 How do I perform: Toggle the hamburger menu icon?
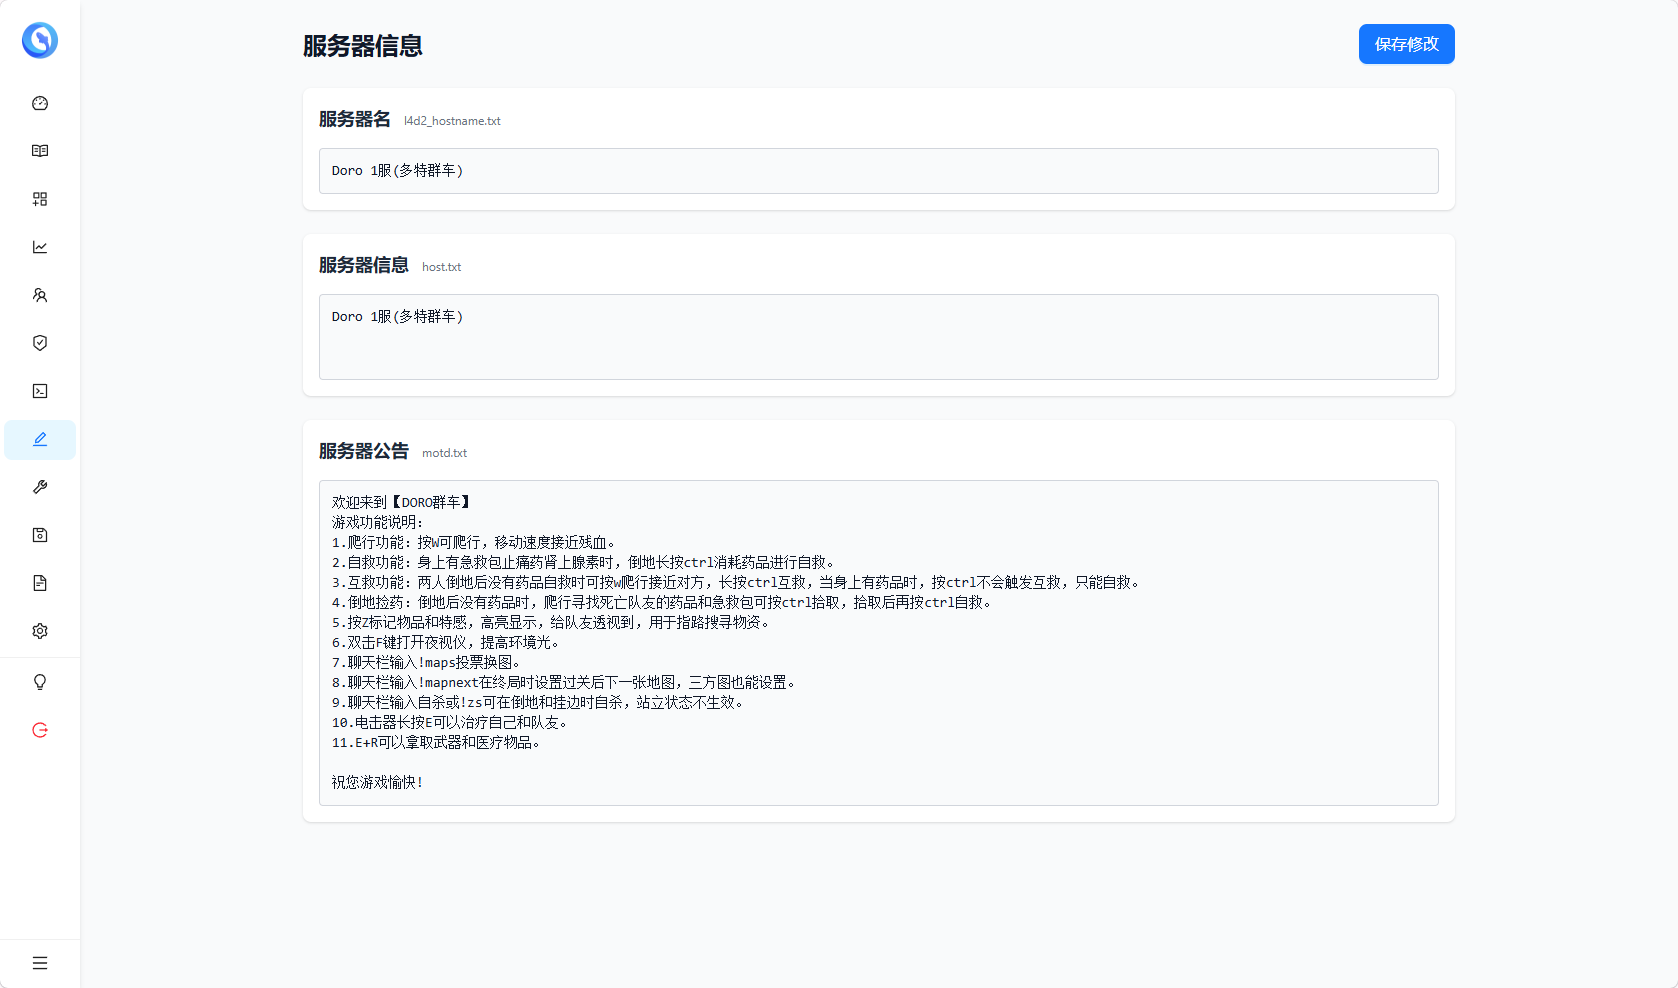40,963
